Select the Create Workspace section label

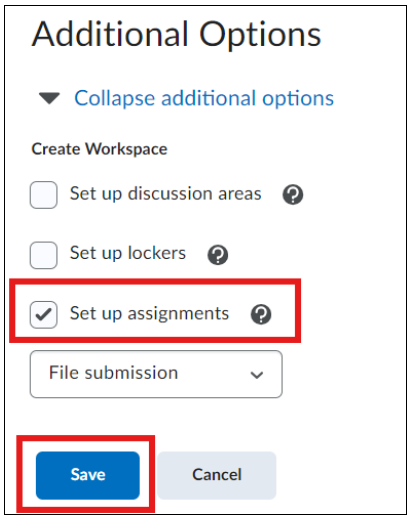(x=99, y=149)
